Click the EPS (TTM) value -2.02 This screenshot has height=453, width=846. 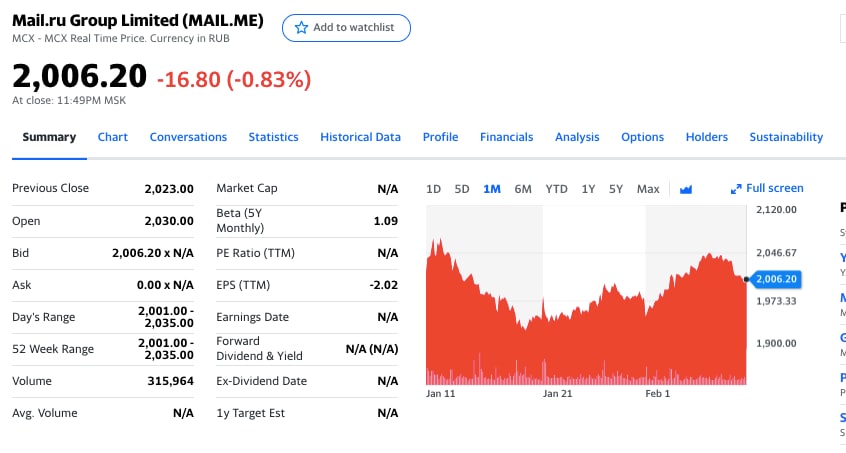(x=384, y=285)
